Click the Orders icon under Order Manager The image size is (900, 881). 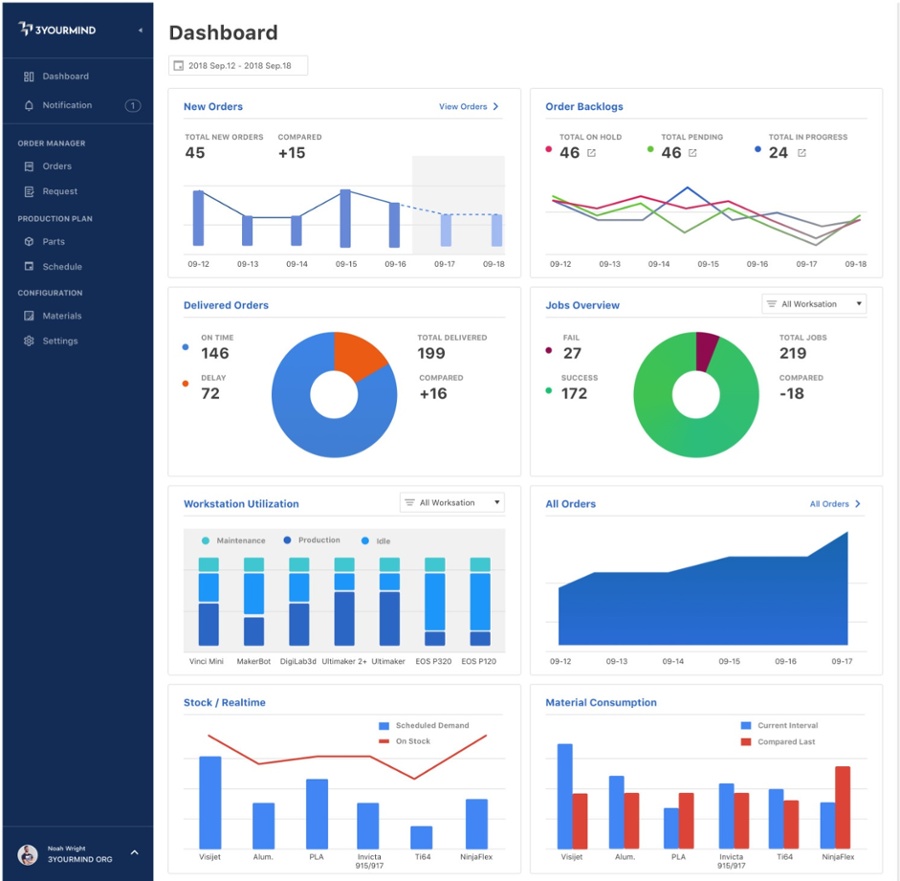[x=29, y=166]
